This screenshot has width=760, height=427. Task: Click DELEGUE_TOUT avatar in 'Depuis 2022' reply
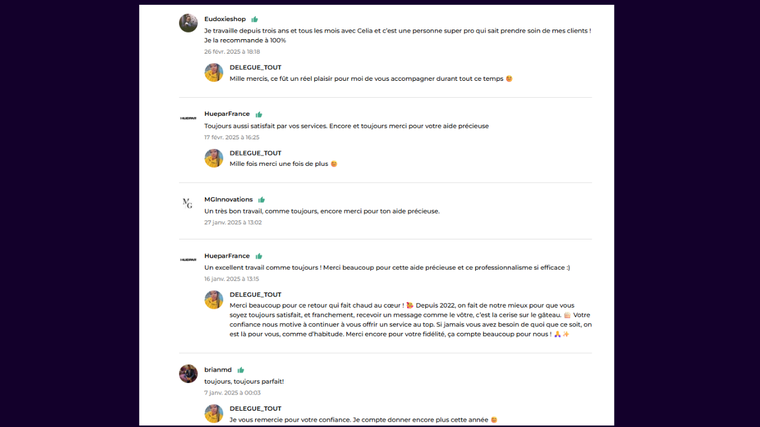point(214,300)
